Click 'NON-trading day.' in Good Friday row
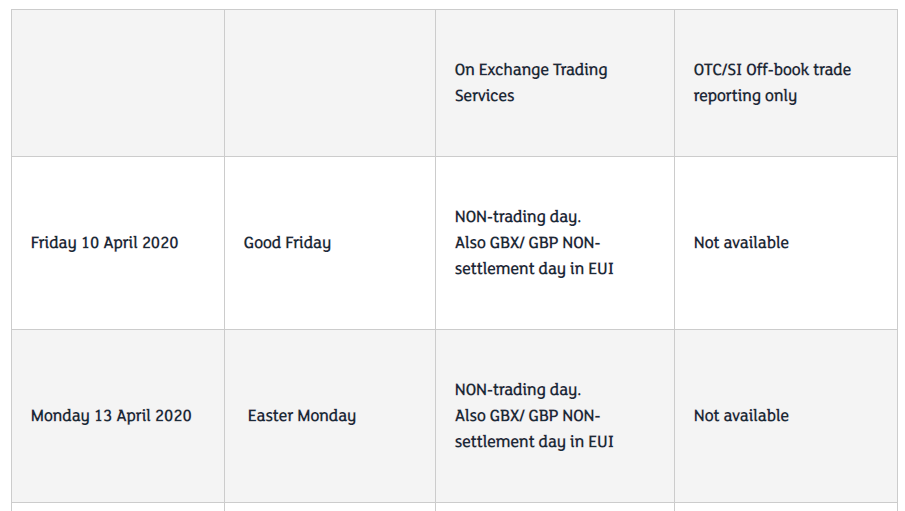This screenshot has height=511, width=905. [x=518, y=217]
